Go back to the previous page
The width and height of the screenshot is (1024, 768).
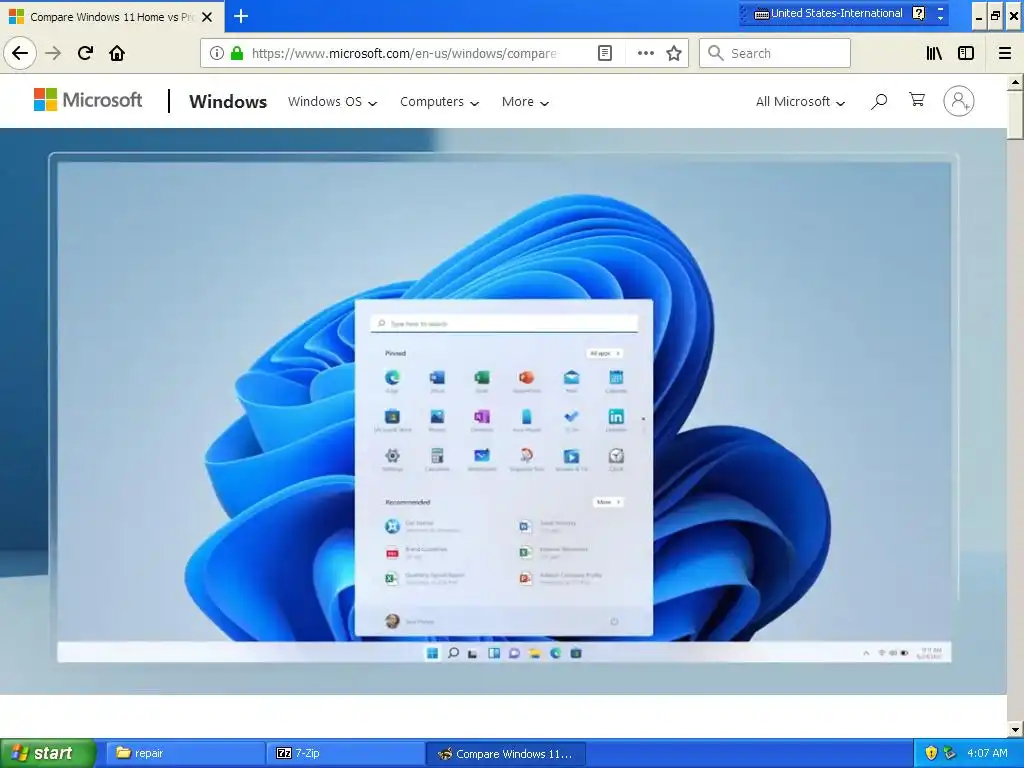tap(20, 53)
